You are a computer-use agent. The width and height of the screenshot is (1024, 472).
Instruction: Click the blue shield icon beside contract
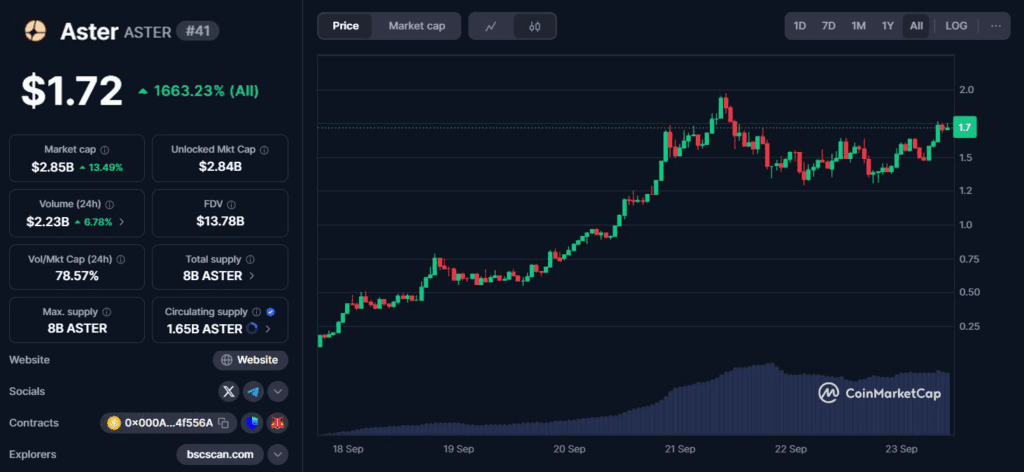pyautogui.click(x=253, y=423)
